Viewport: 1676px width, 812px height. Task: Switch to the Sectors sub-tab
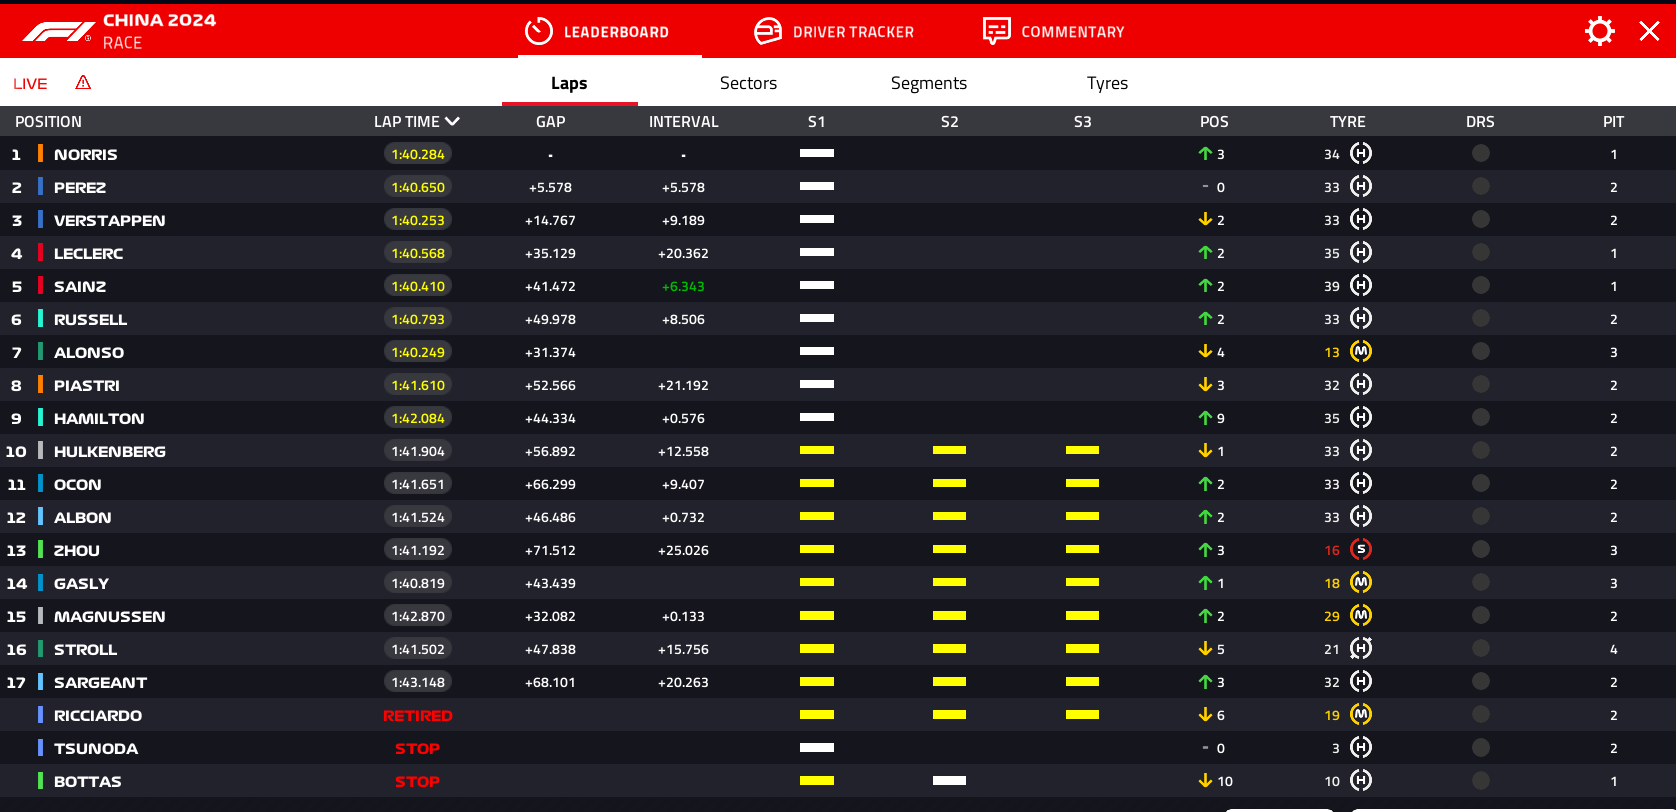pyautogui.click(x=748, y=83)
